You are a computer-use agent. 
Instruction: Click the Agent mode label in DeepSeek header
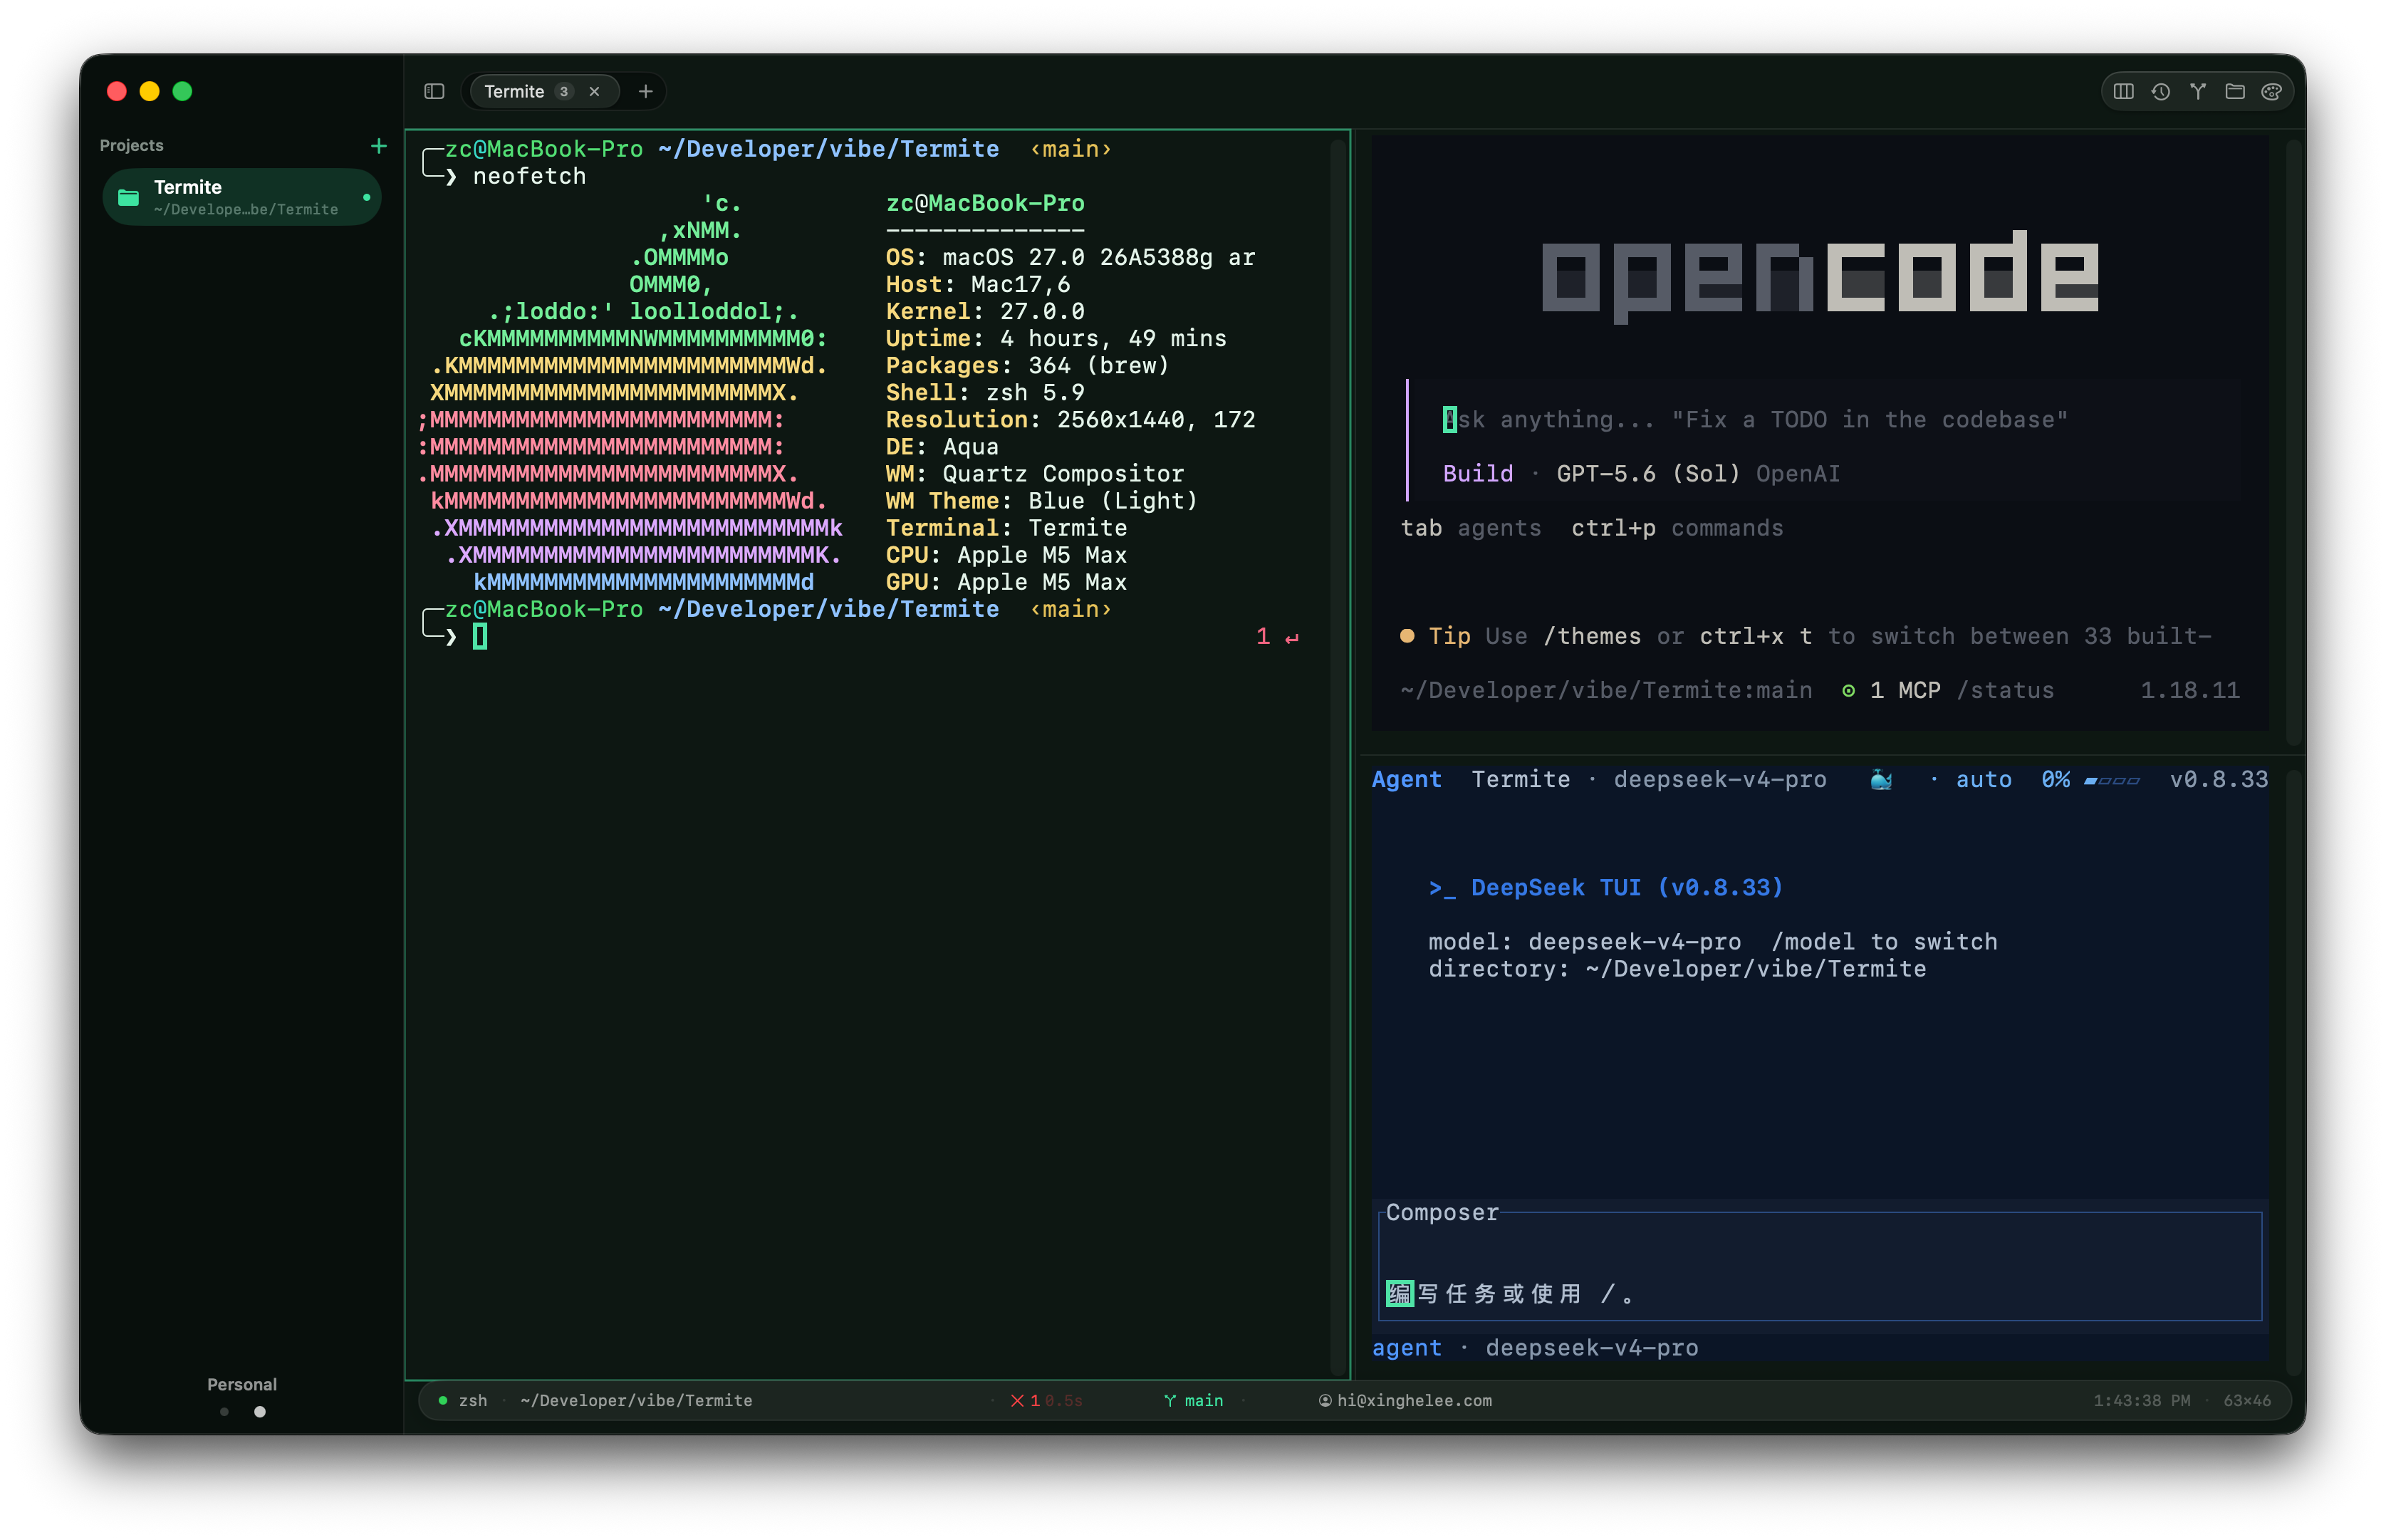(x=1406, y=779)
